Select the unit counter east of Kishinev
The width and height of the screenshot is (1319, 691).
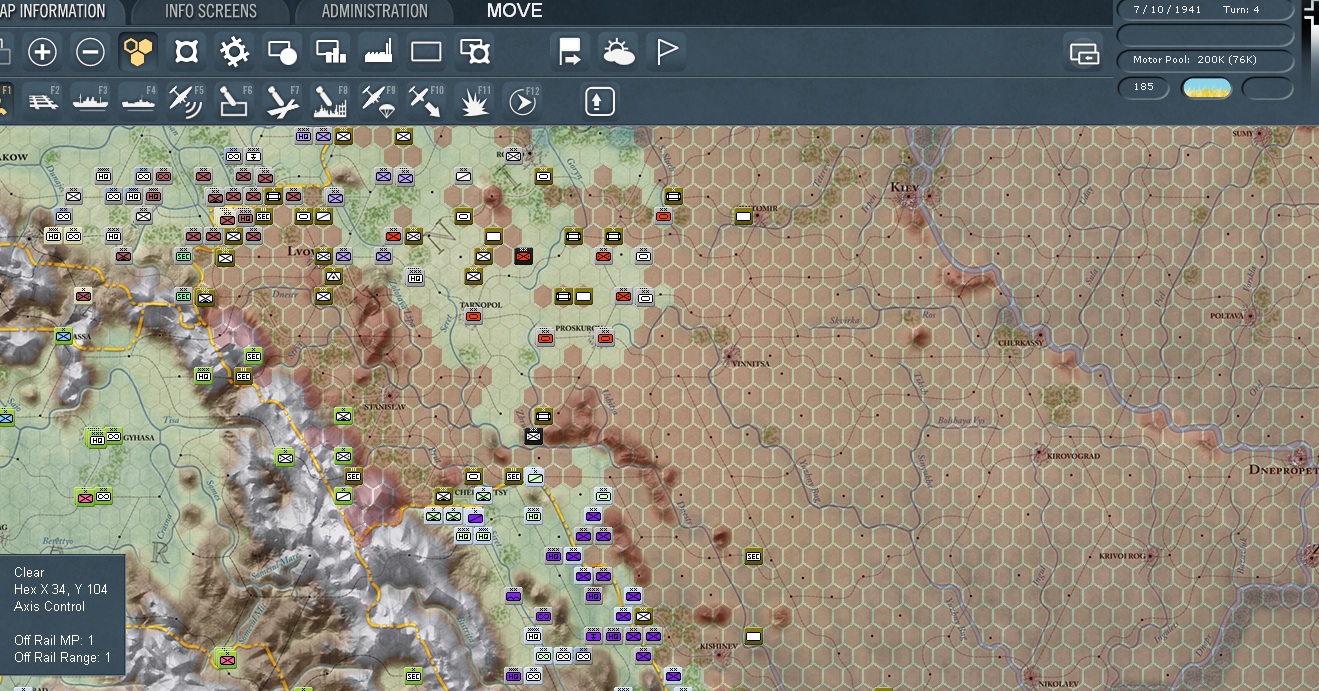(x=754, y=636)
